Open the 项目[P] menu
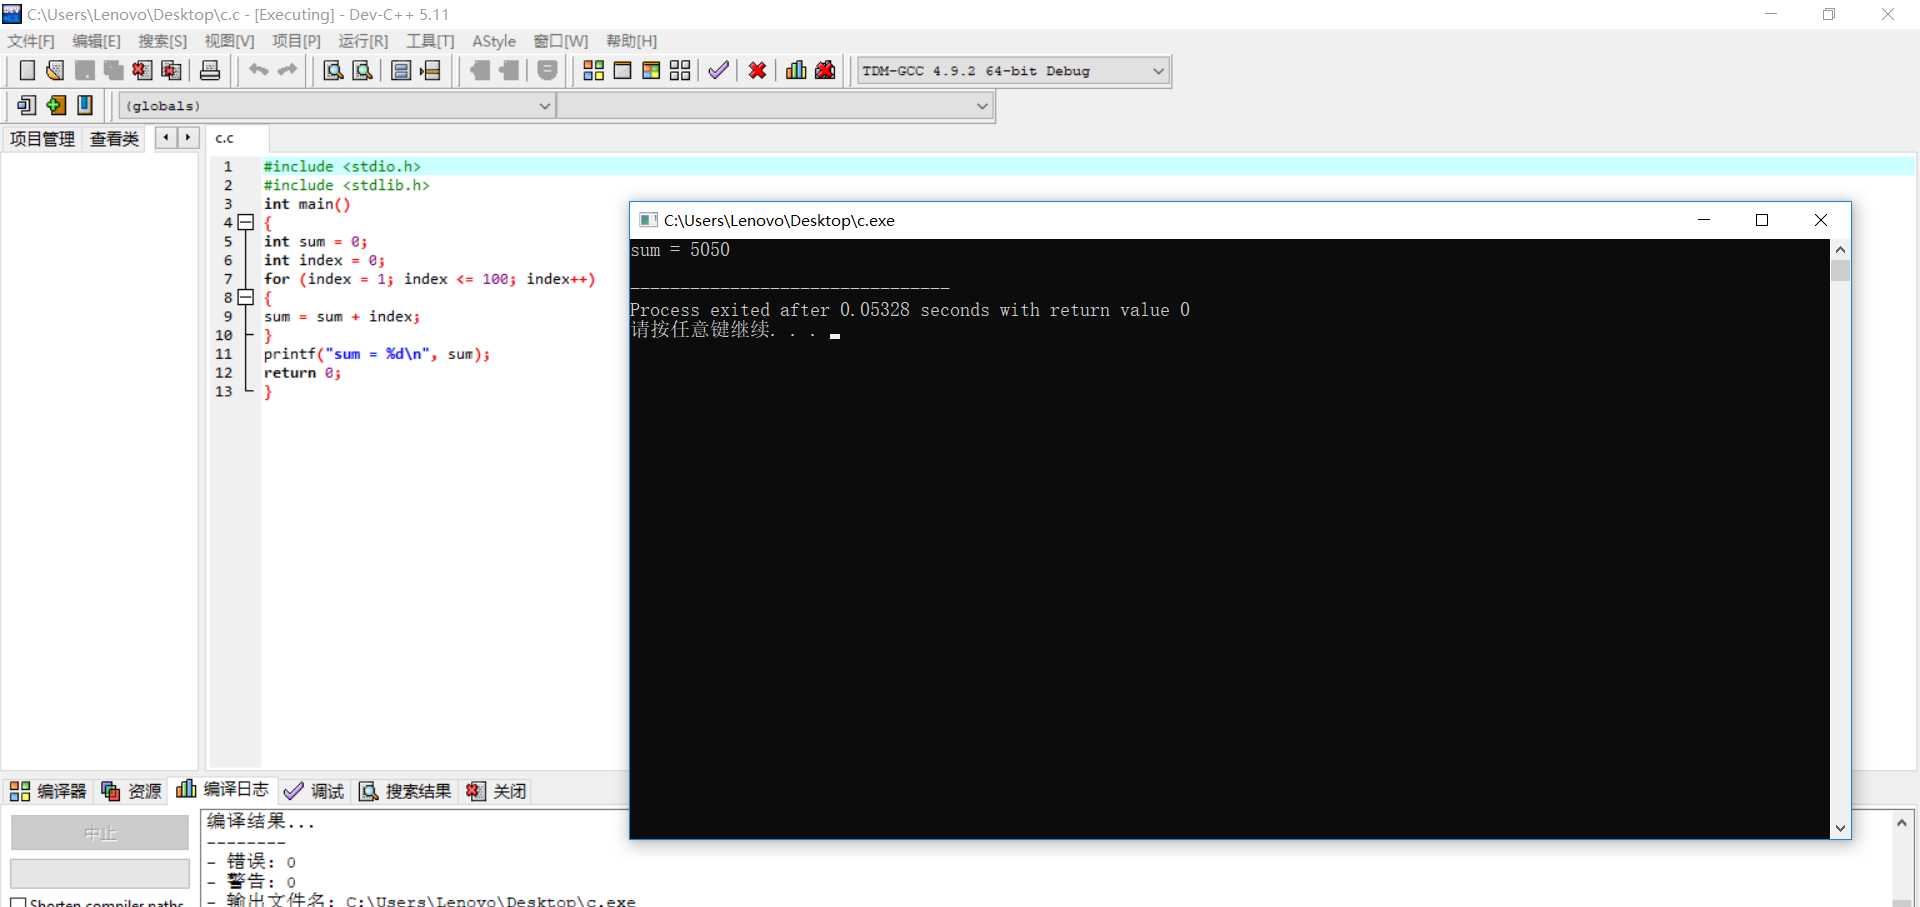 coord(296,41)
